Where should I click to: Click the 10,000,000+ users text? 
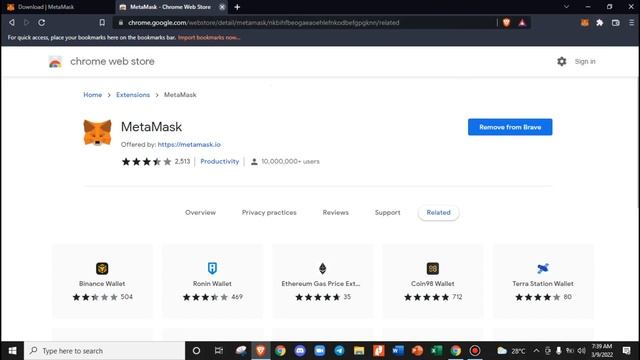(290, 162)
